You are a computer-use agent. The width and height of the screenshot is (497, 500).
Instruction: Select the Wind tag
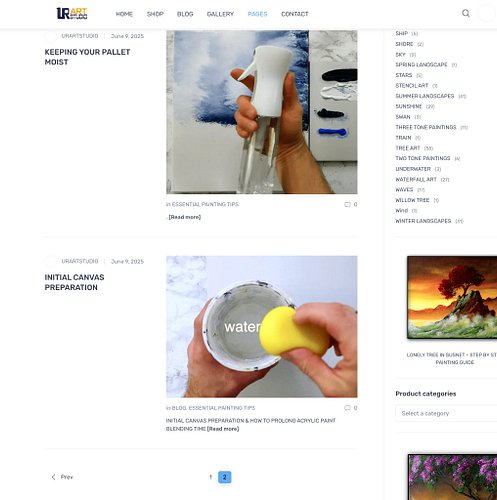[402, 210]
